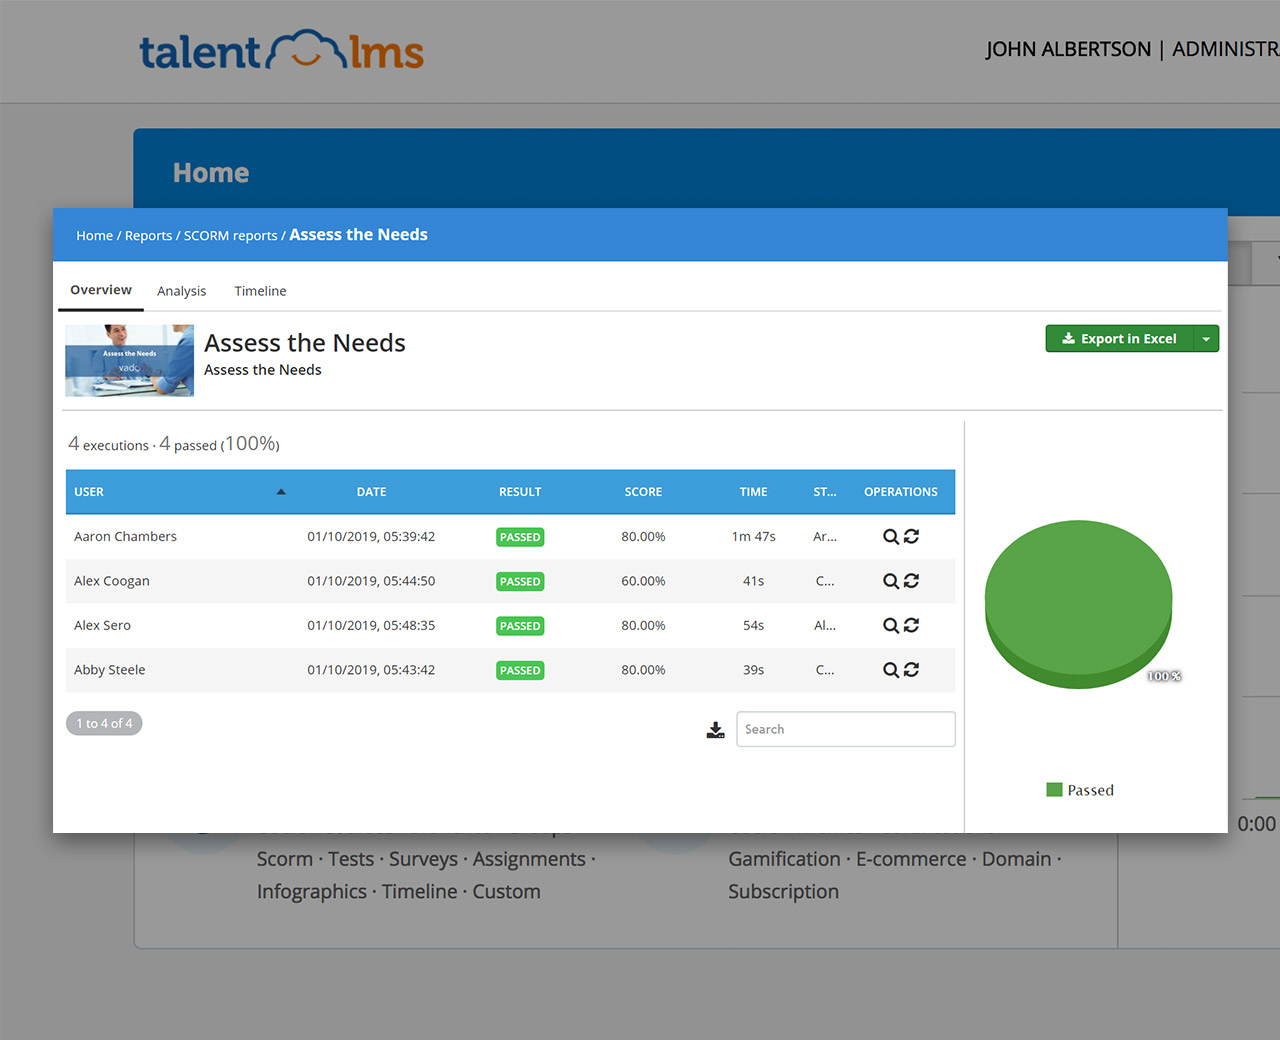The image size is (1280, 1040).
Task: Click the 1 to 4 of 4 pager badge
Action: point(104,723)
